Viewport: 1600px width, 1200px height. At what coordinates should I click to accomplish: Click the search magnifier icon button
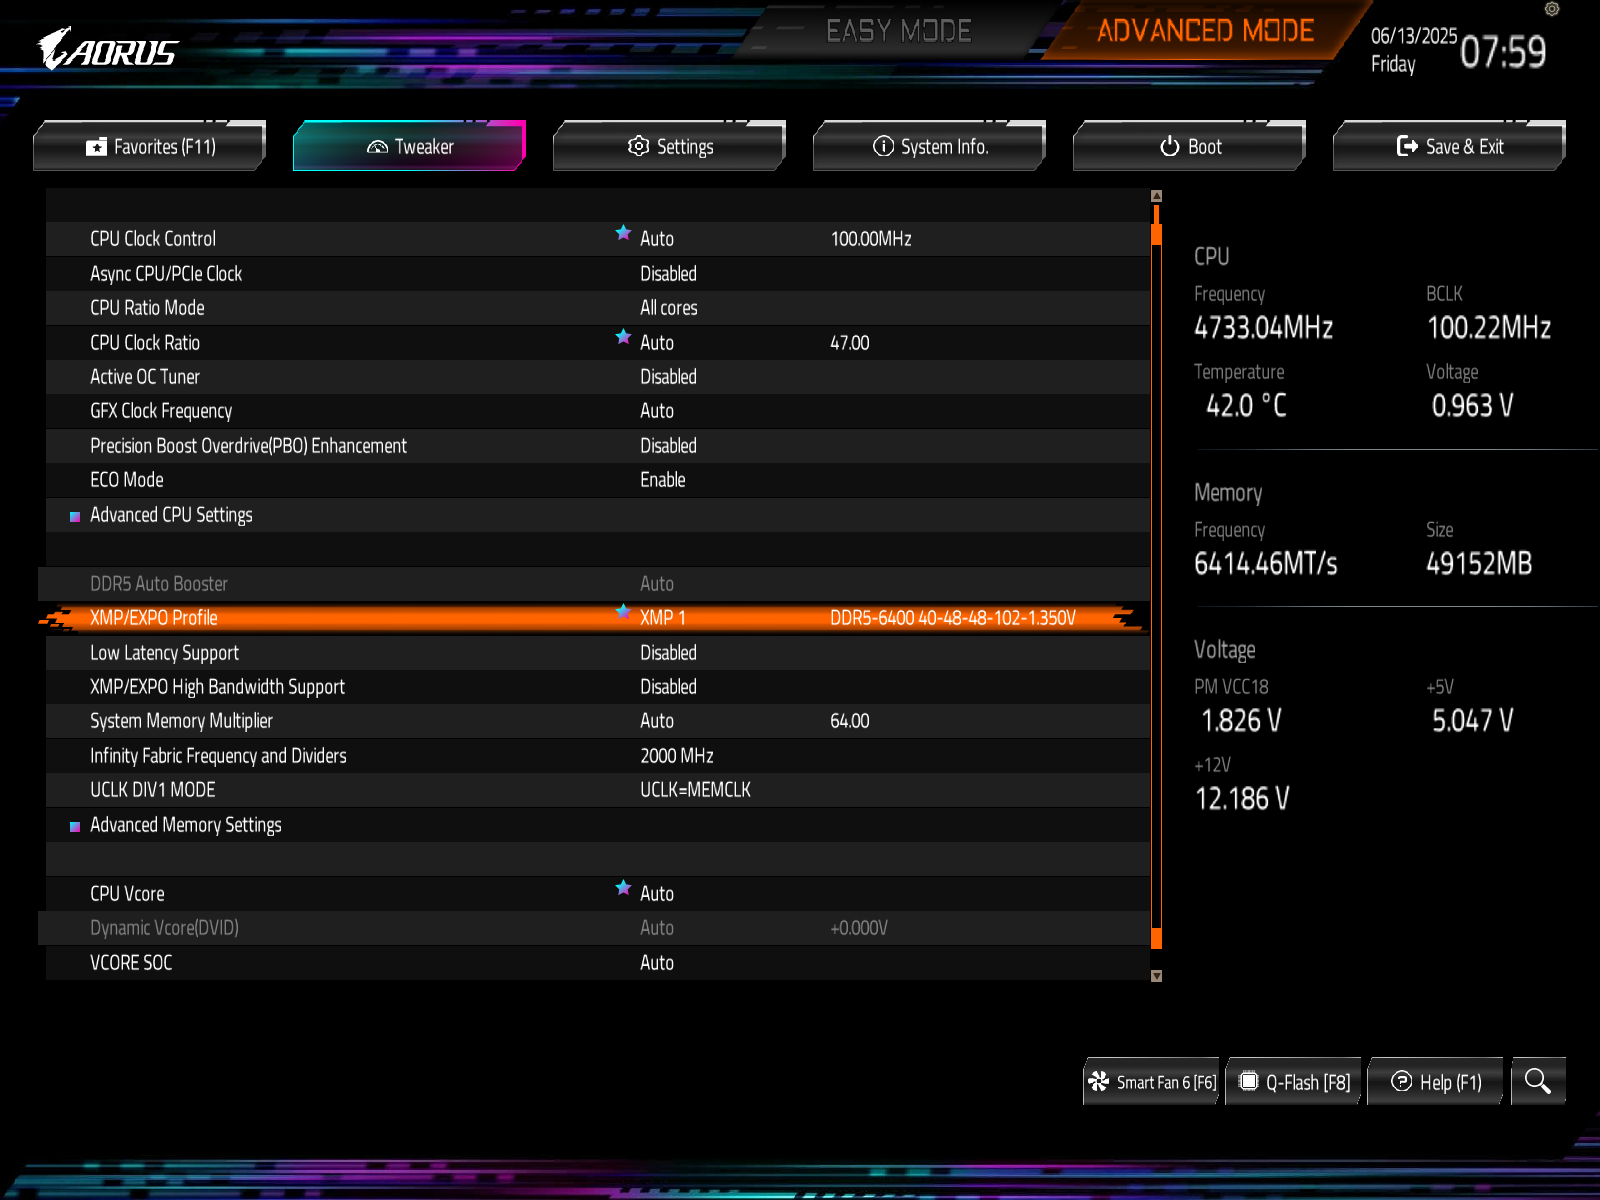coord(1538,1081)
